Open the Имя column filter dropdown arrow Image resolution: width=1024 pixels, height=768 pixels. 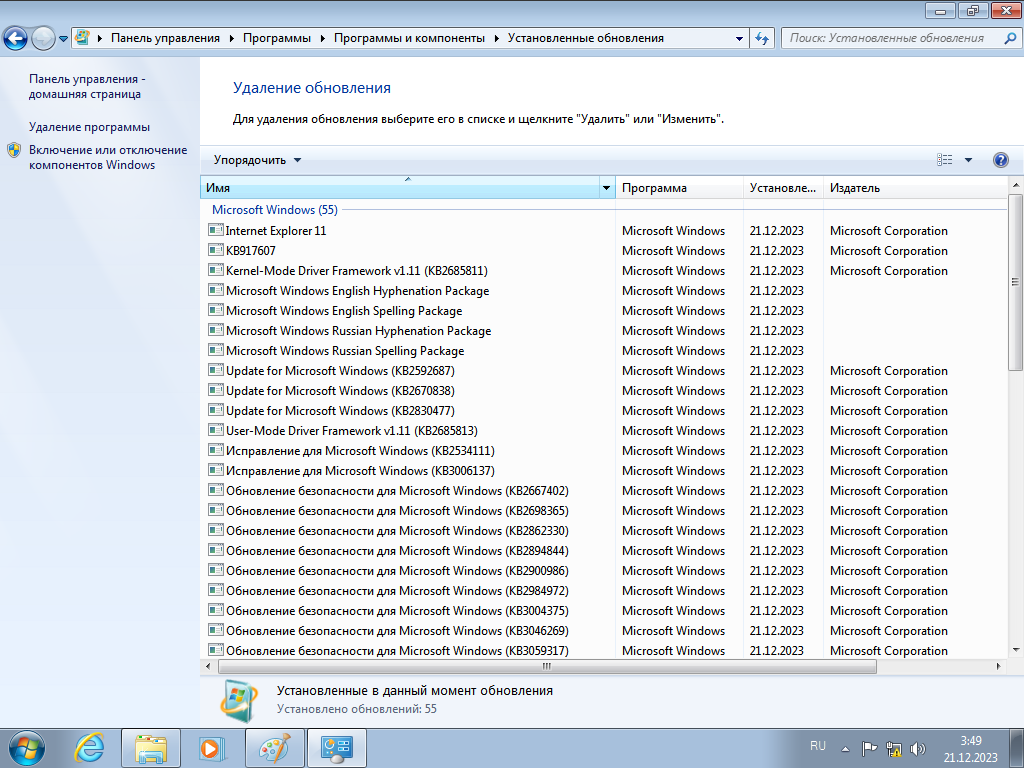coord(606,188)
